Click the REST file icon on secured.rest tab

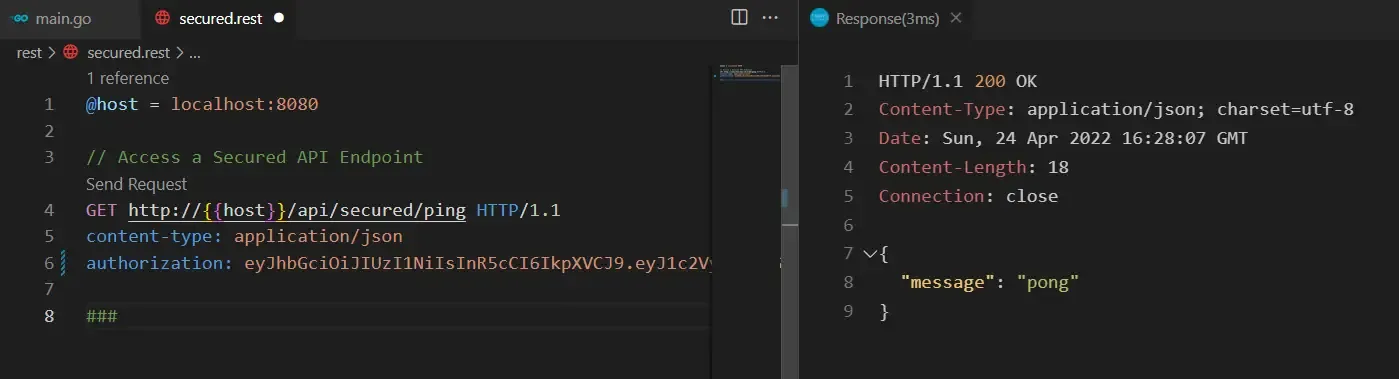162,18
